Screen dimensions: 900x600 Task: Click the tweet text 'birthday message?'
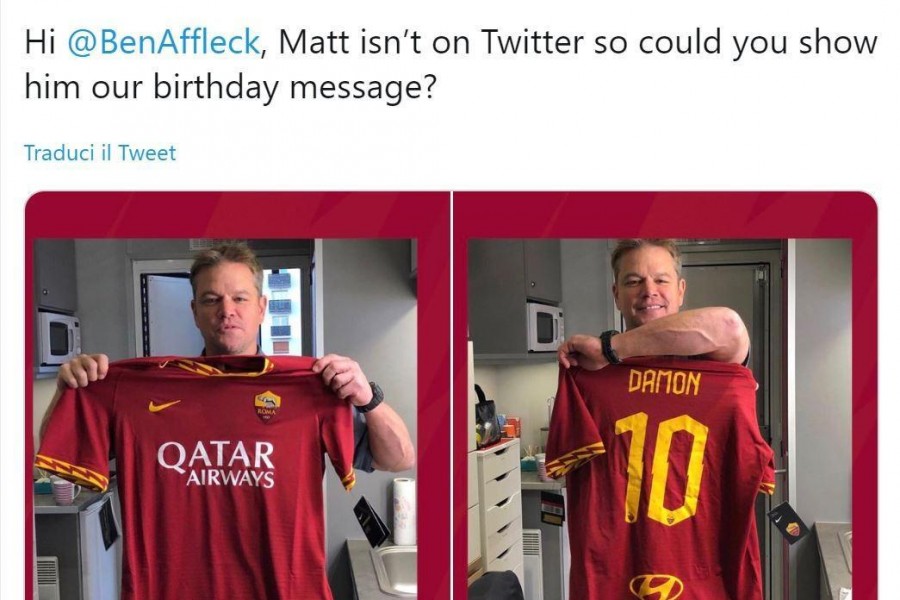click(x=294, y=87)
